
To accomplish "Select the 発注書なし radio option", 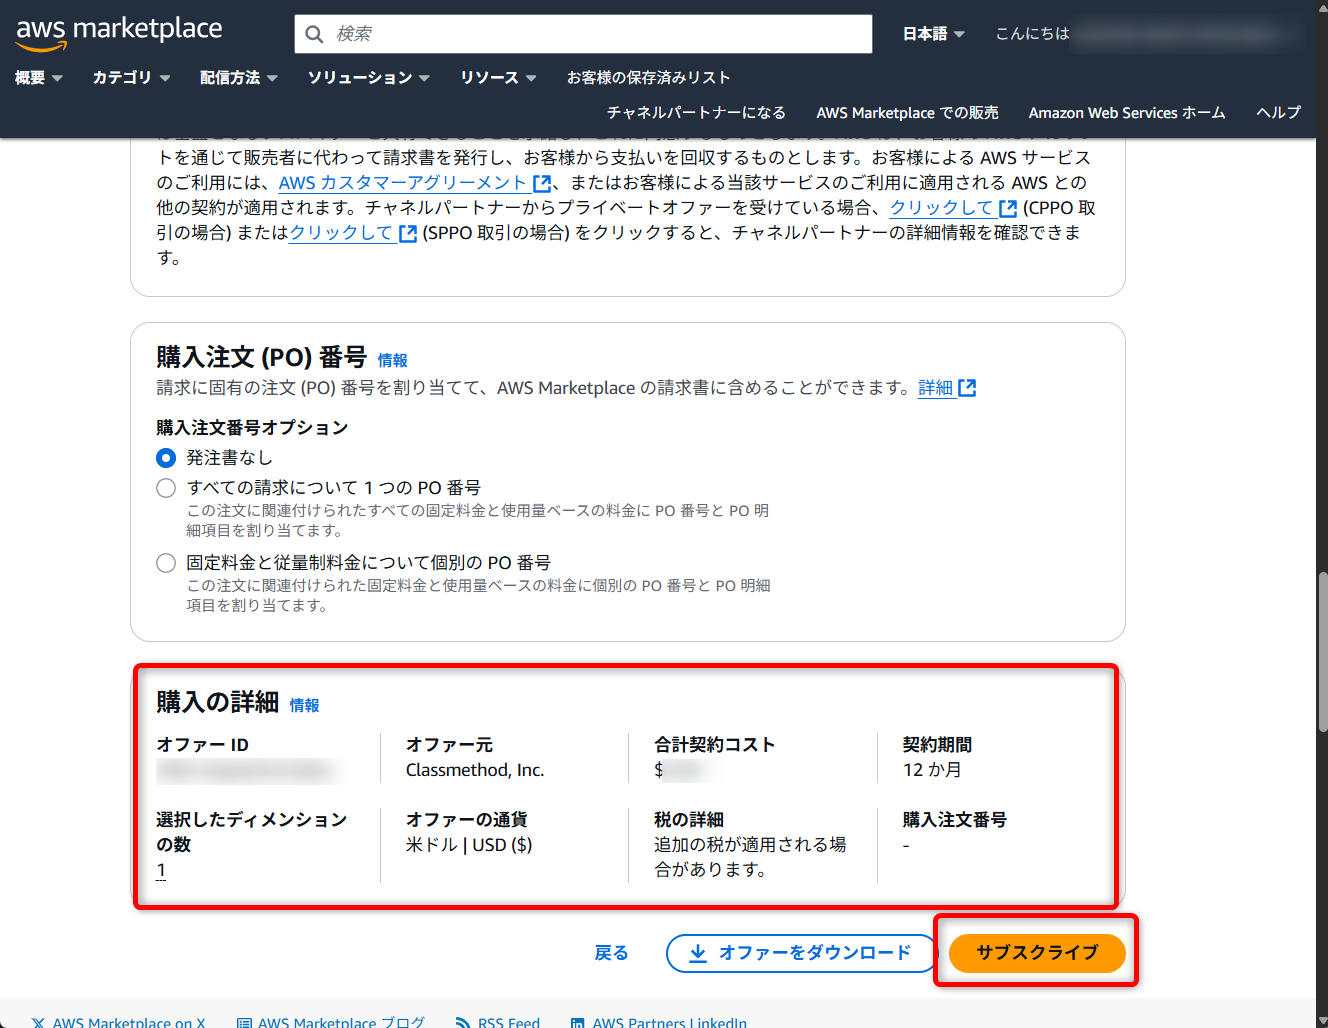I will pyautogui.click(x=166, y=458).
